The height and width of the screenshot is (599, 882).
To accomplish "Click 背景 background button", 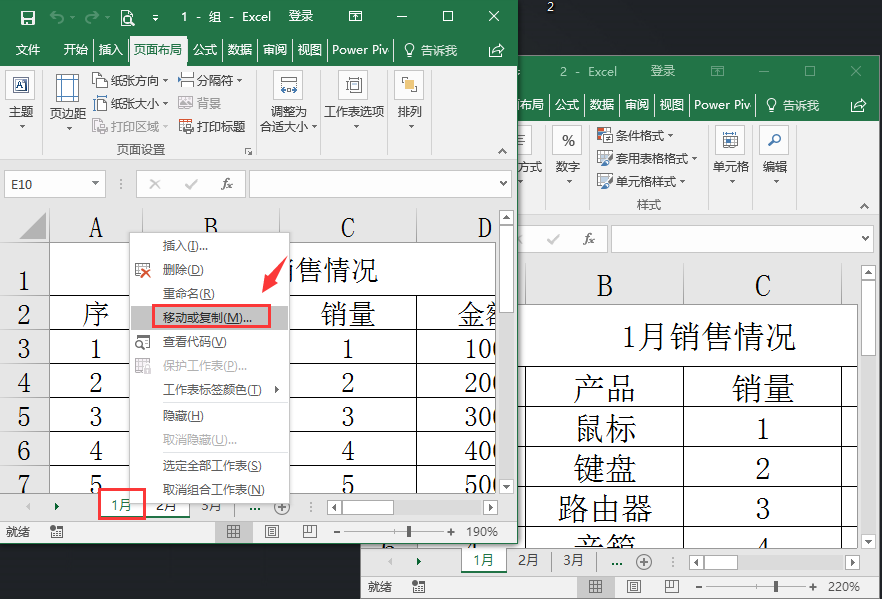I will click(x=200, y=103).
